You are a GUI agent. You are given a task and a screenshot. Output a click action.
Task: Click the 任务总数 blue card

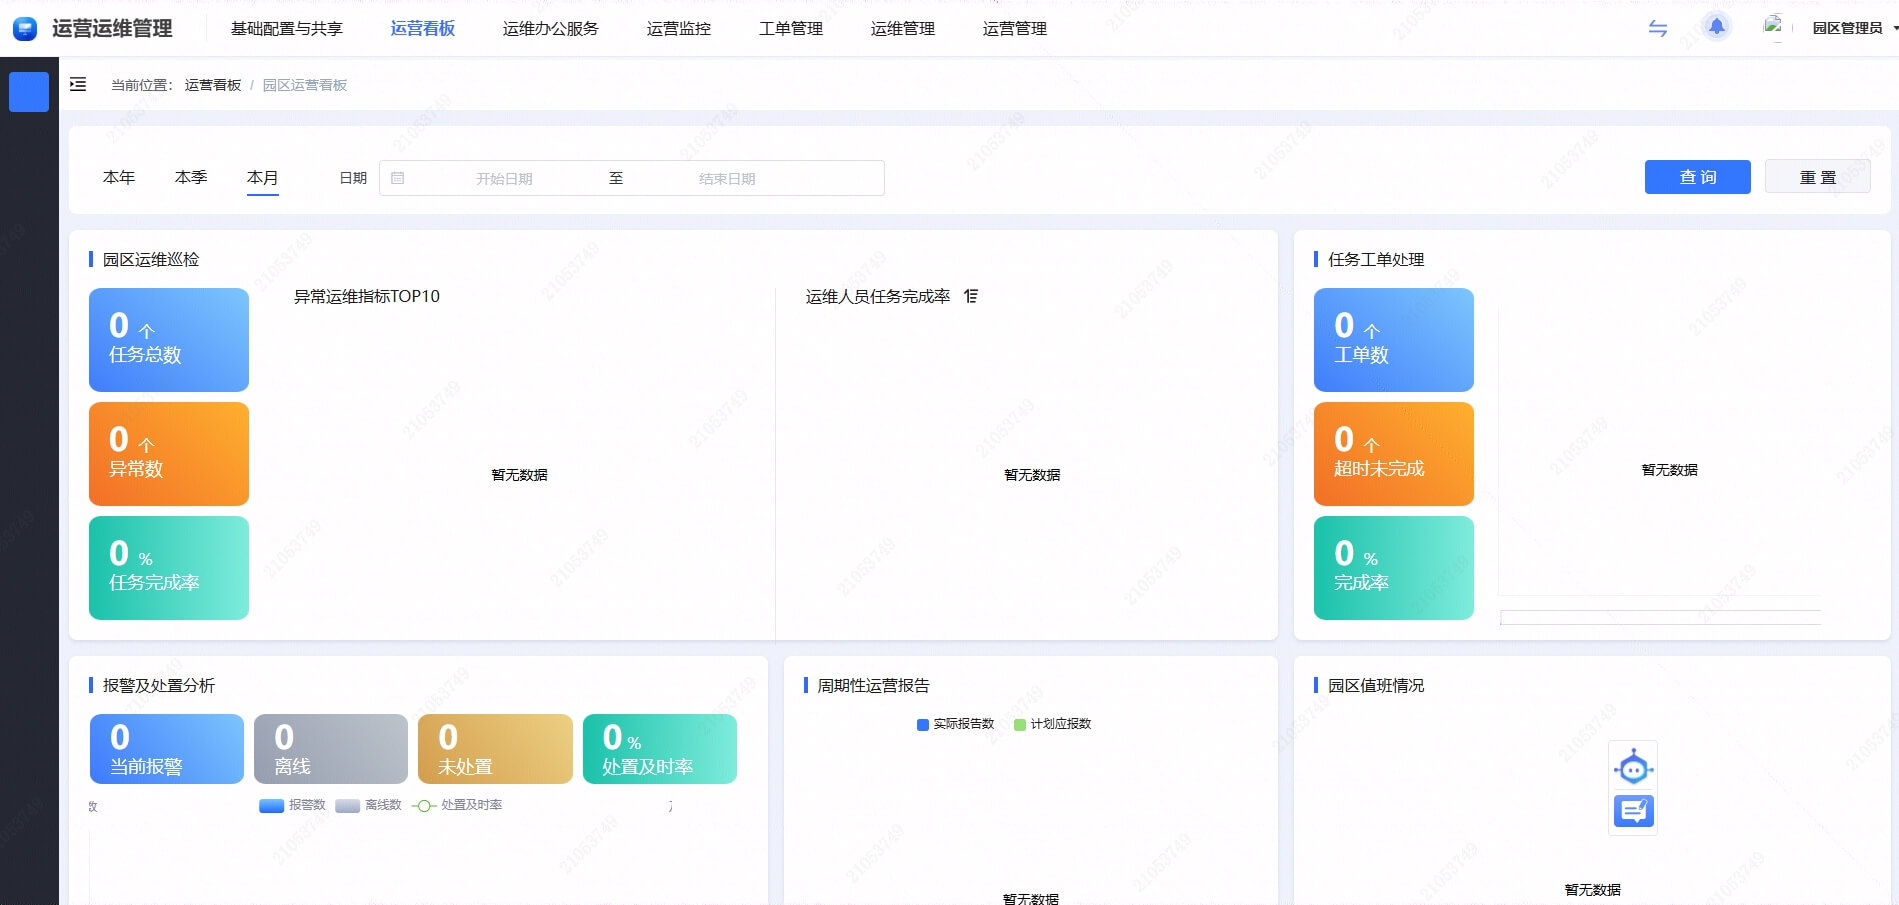pyautogui.click(x=169, y=340)
